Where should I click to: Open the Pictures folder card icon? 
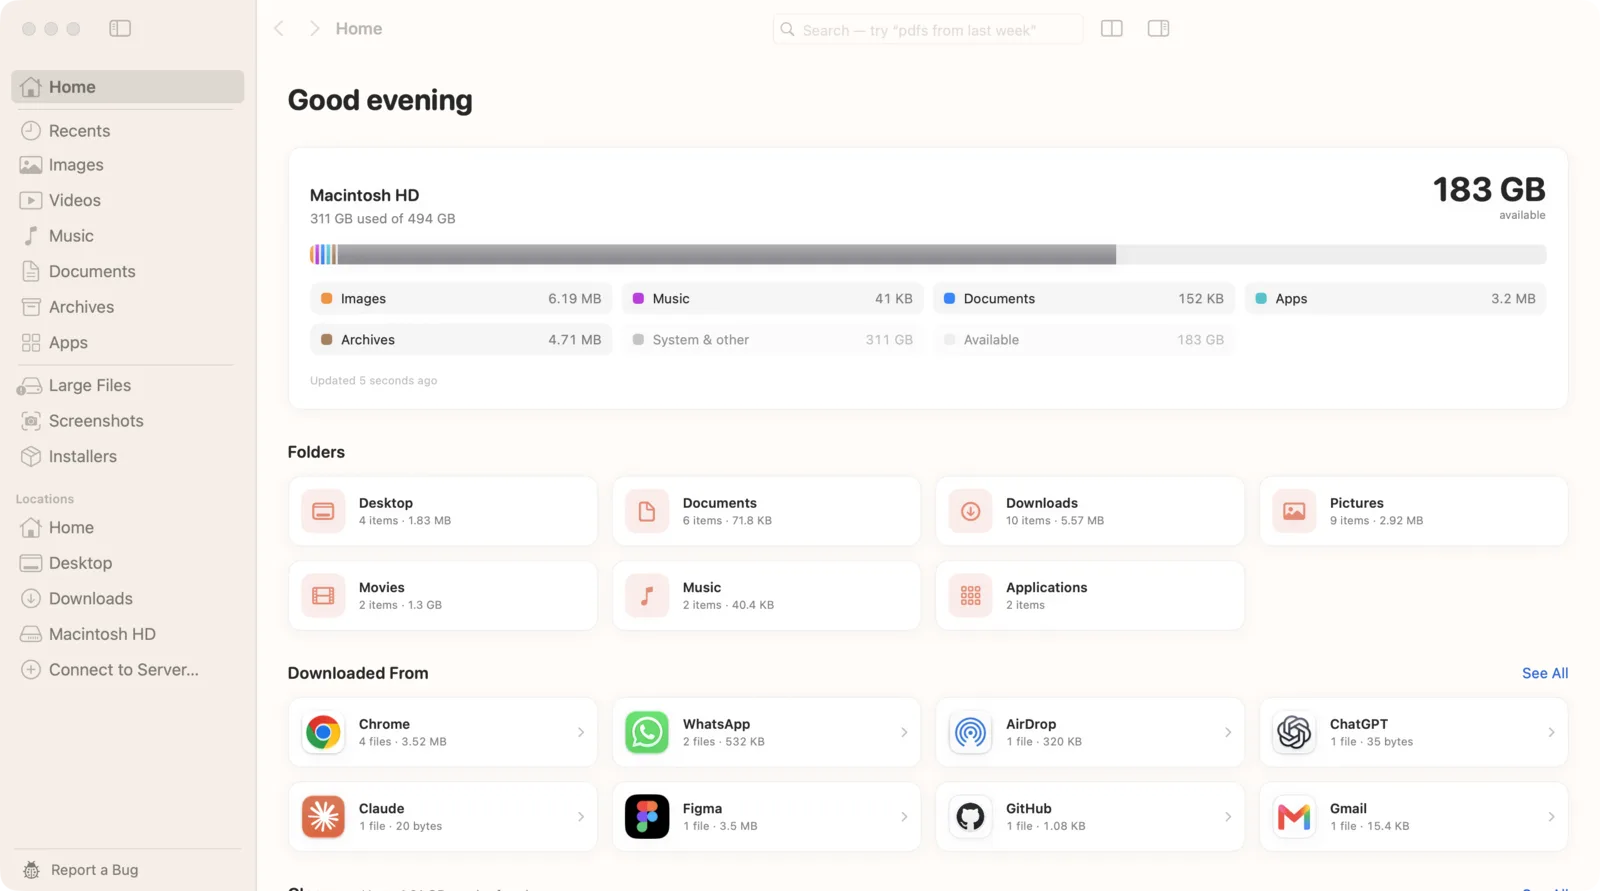click(1294, 512)
